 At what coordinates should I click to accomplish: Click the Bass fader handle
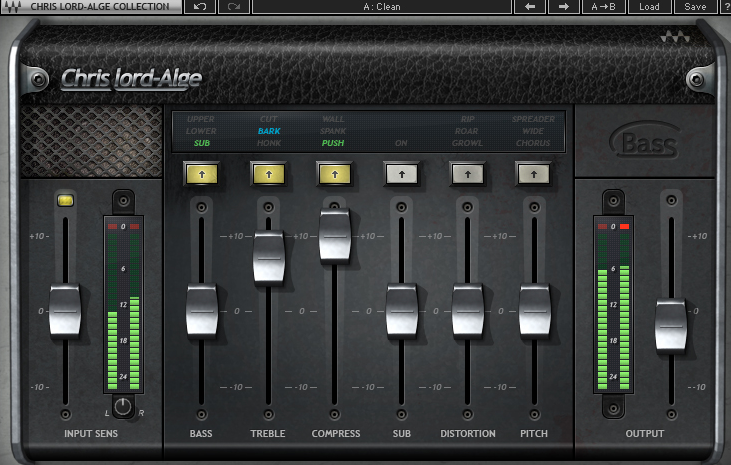201,310
